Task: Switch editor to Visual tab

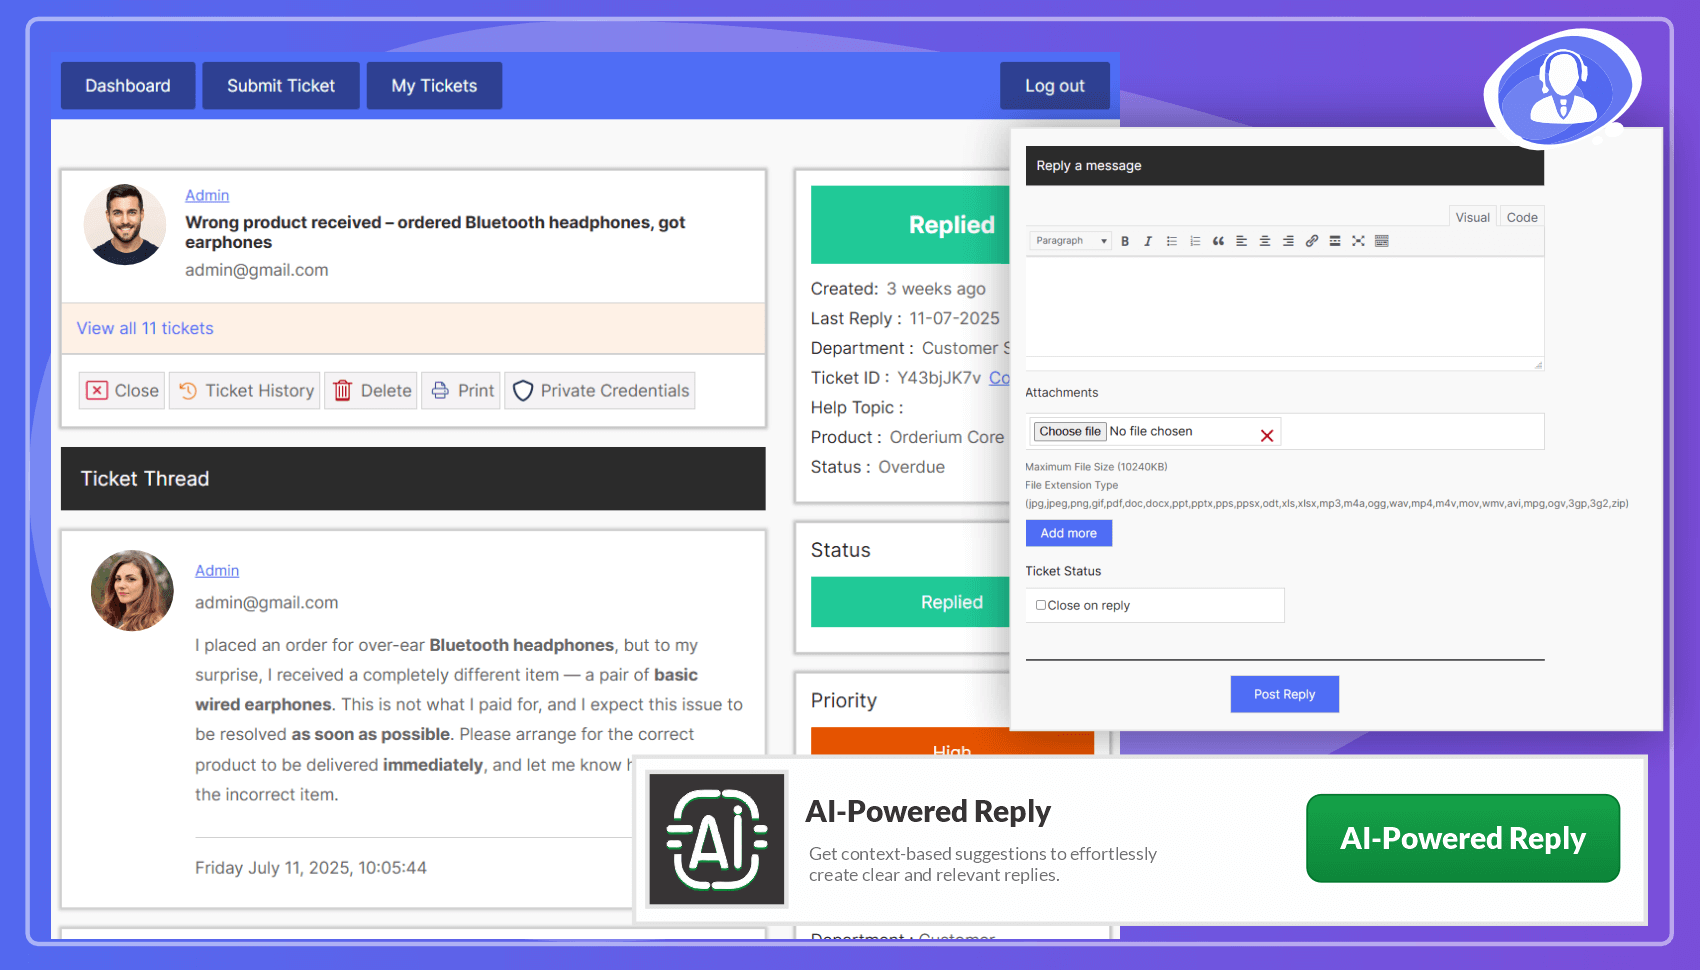Action: tap(1472, 217)
